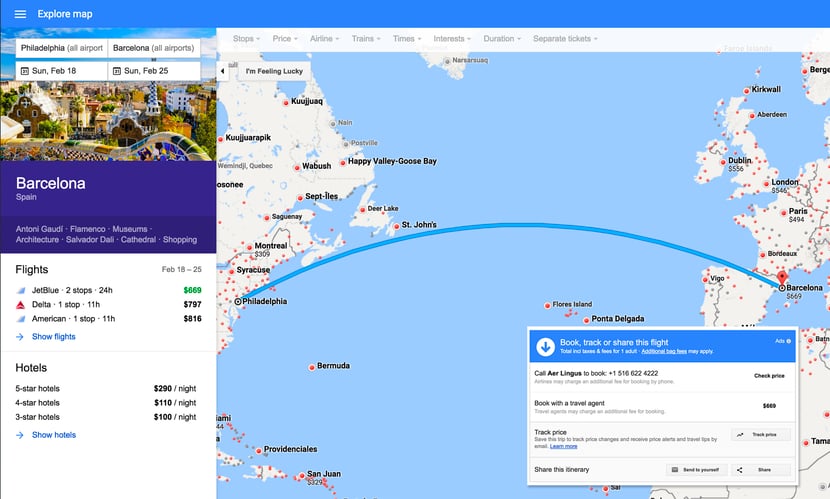Screen dimensions: 830x499
Task: Click Check price for Aer Lingus
Action: click(769, 376)
